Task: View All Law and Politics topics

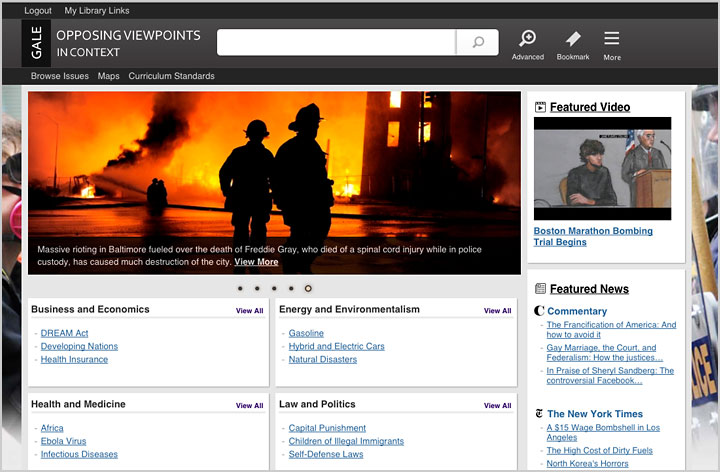Action: click(498, 405)
